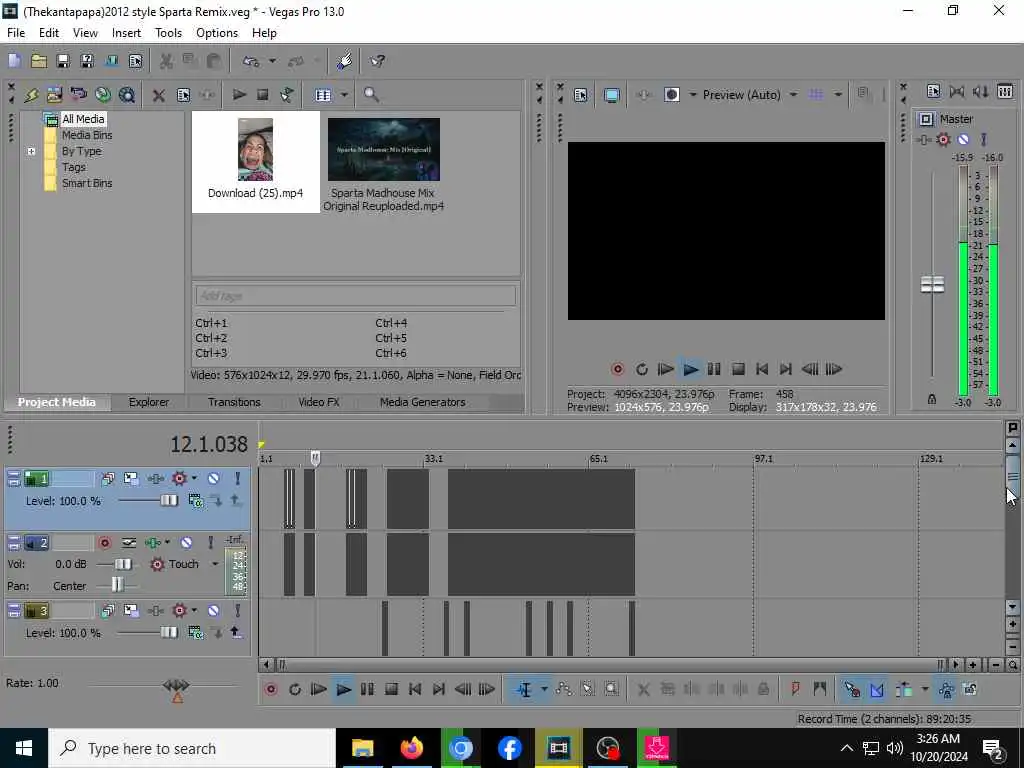Open Master bus automation settings gear

point(943,139)
